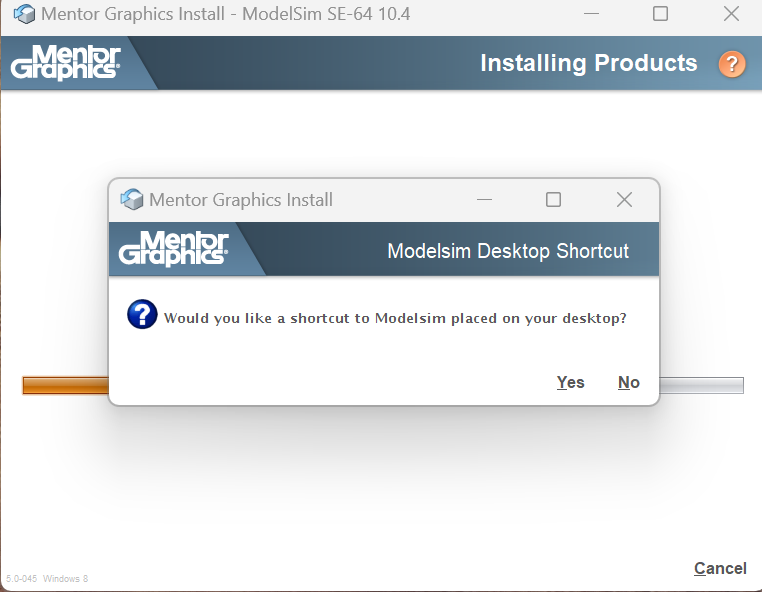Viewport: 762px width, 592px height.
Task: Minimize the main ModelSim installer window
Action: [x=591, y=14]
